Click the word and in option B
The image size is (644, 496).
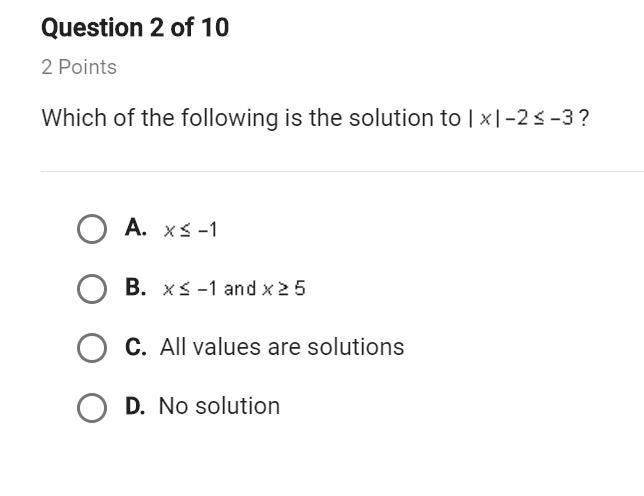[240, 288]
